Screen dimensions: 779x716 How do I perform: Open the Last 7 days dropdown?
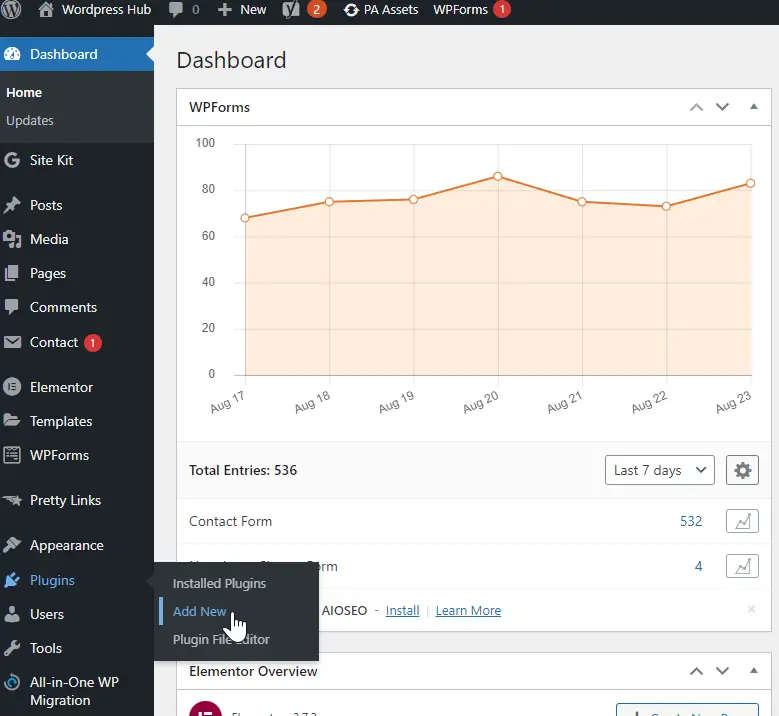pyautogui.click(x=660, y=470)
